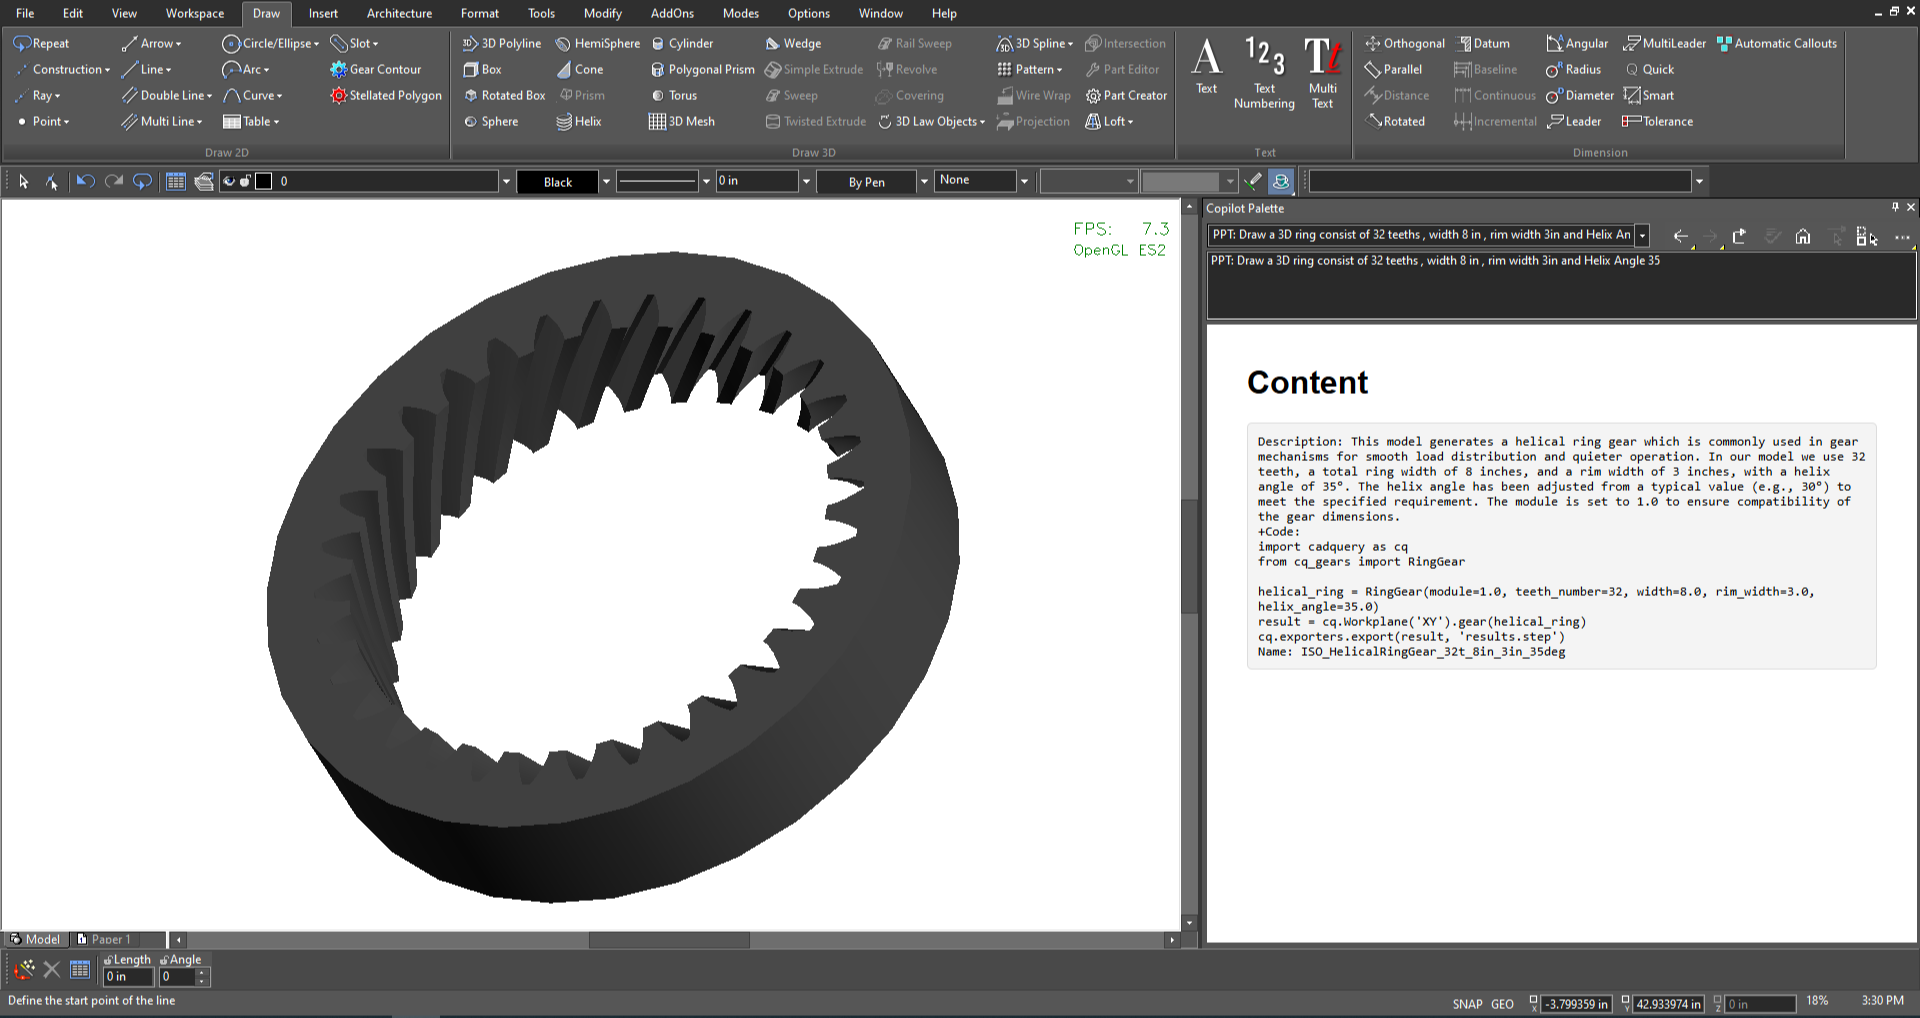Open the Black color dropdown arrow

click(606, 181)
